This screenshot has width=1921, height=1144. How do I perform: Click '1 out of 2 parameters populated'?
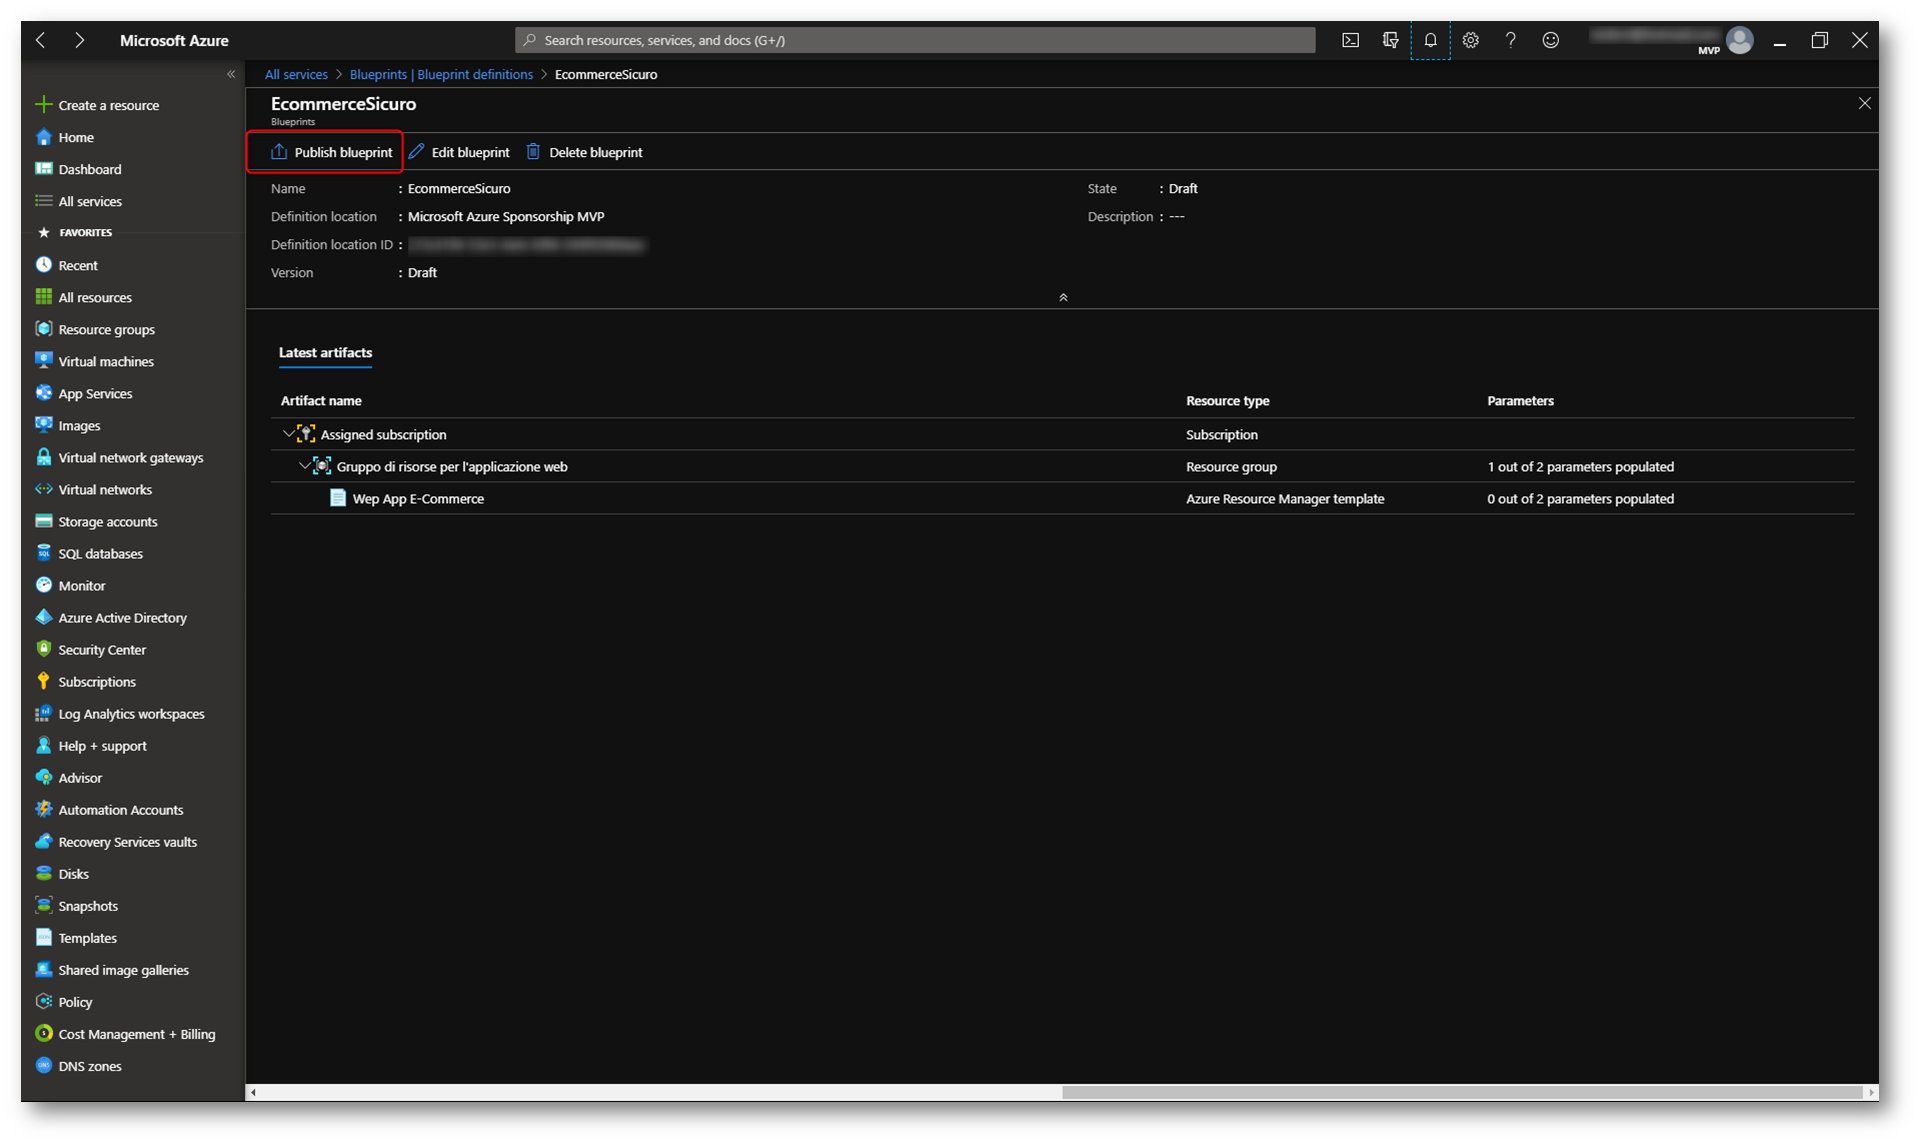[1580, 466]
